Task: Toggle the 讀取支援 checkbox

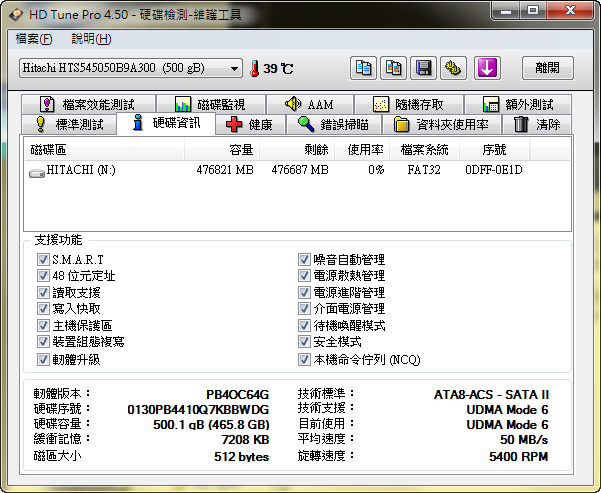Action: coord(43,293)
